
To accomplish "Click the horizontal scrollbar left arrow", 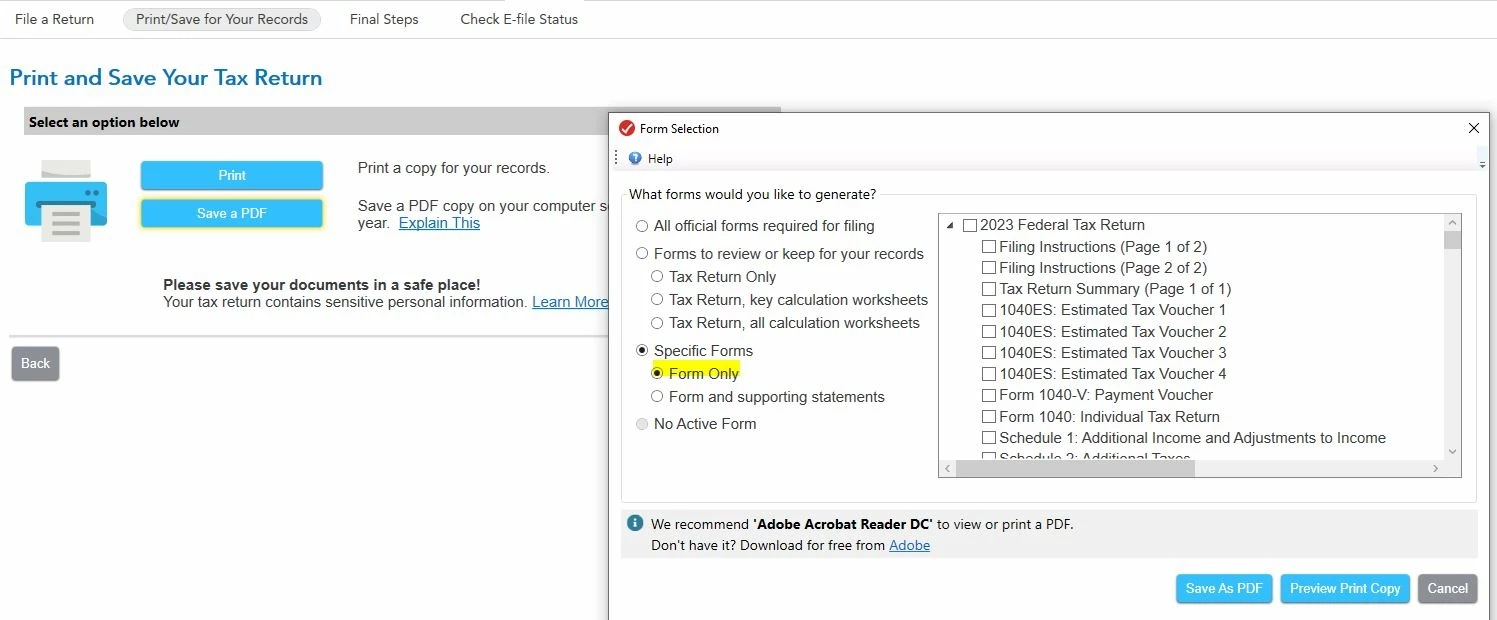I will pyautogui.click(x=947, y=469).
